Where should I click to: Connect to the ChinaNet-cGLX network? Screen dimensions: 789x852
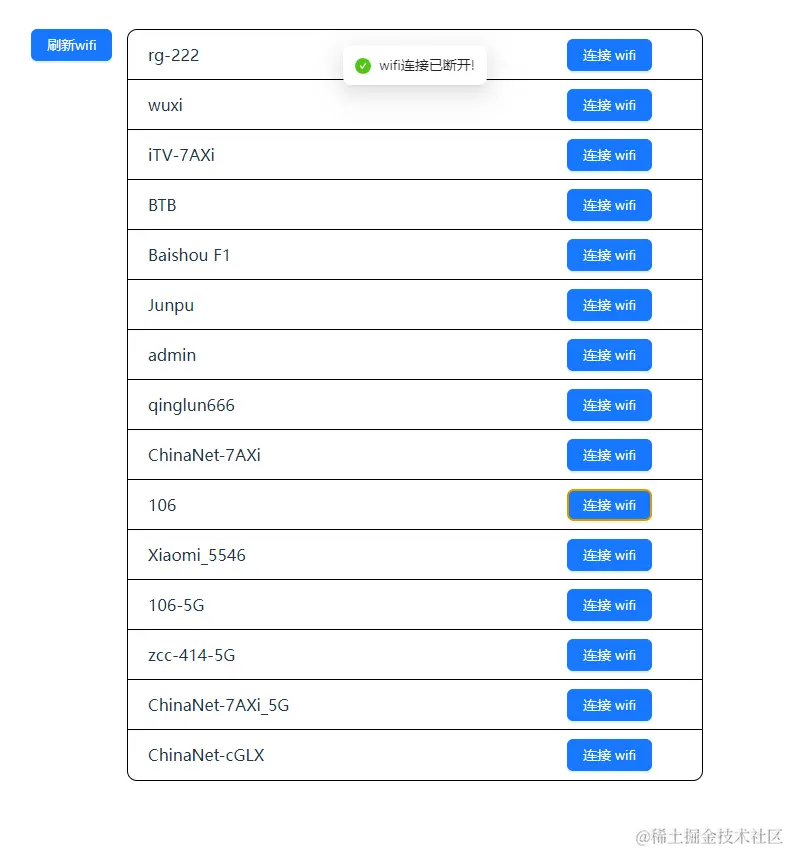(x=609, y=755)
